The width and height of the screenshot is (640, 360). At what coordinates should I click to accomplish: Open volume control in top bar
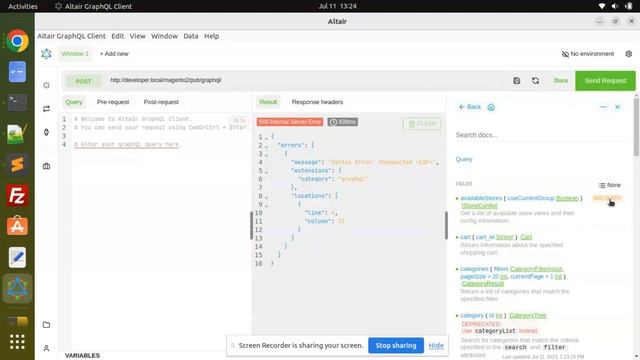click(x=615, y=6)
